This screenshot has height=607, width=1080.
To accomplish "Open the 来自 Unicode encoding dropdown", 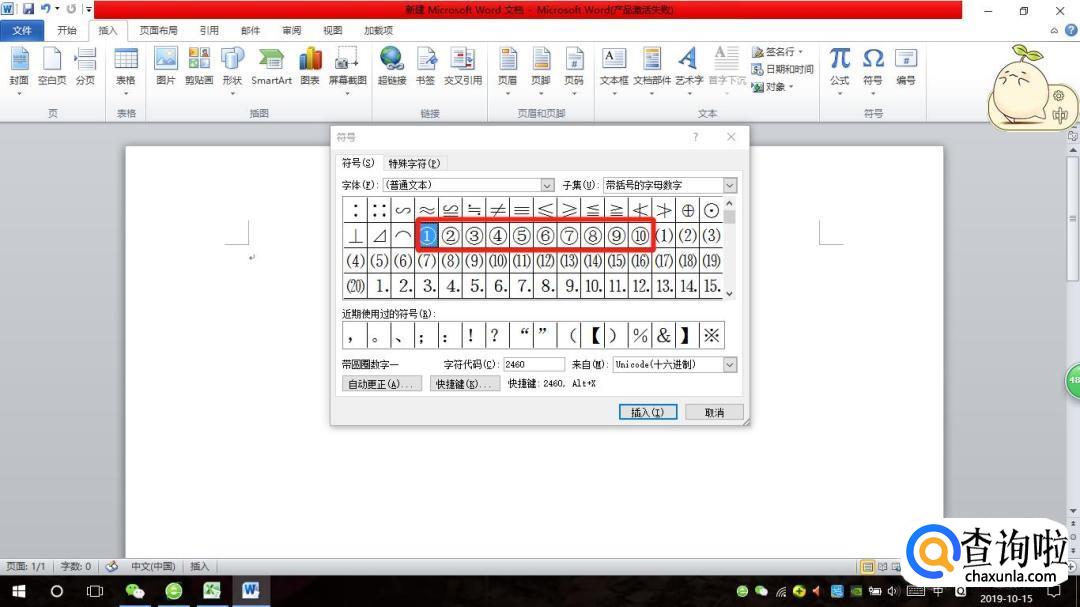I will click(729, 365).
